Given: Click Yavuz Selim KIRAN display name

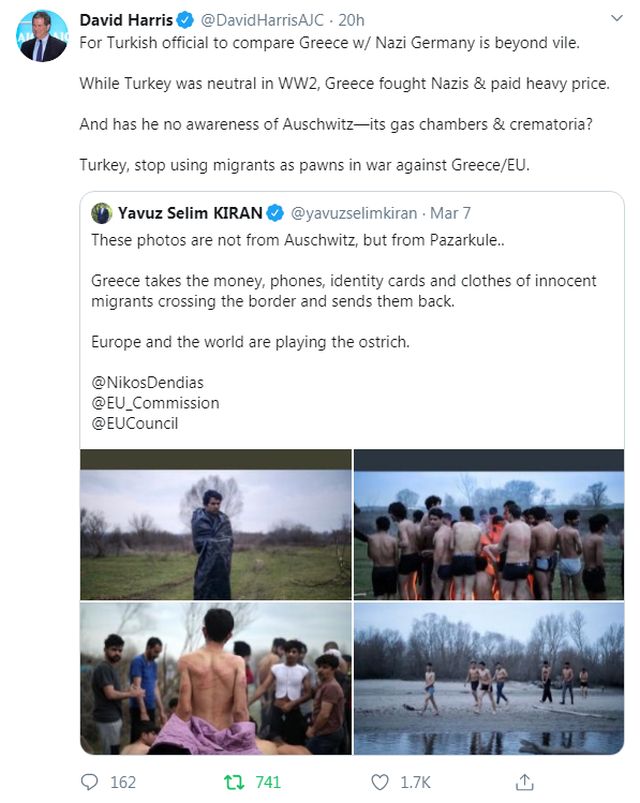Looking at the screenshot, I should pos(190,213).
